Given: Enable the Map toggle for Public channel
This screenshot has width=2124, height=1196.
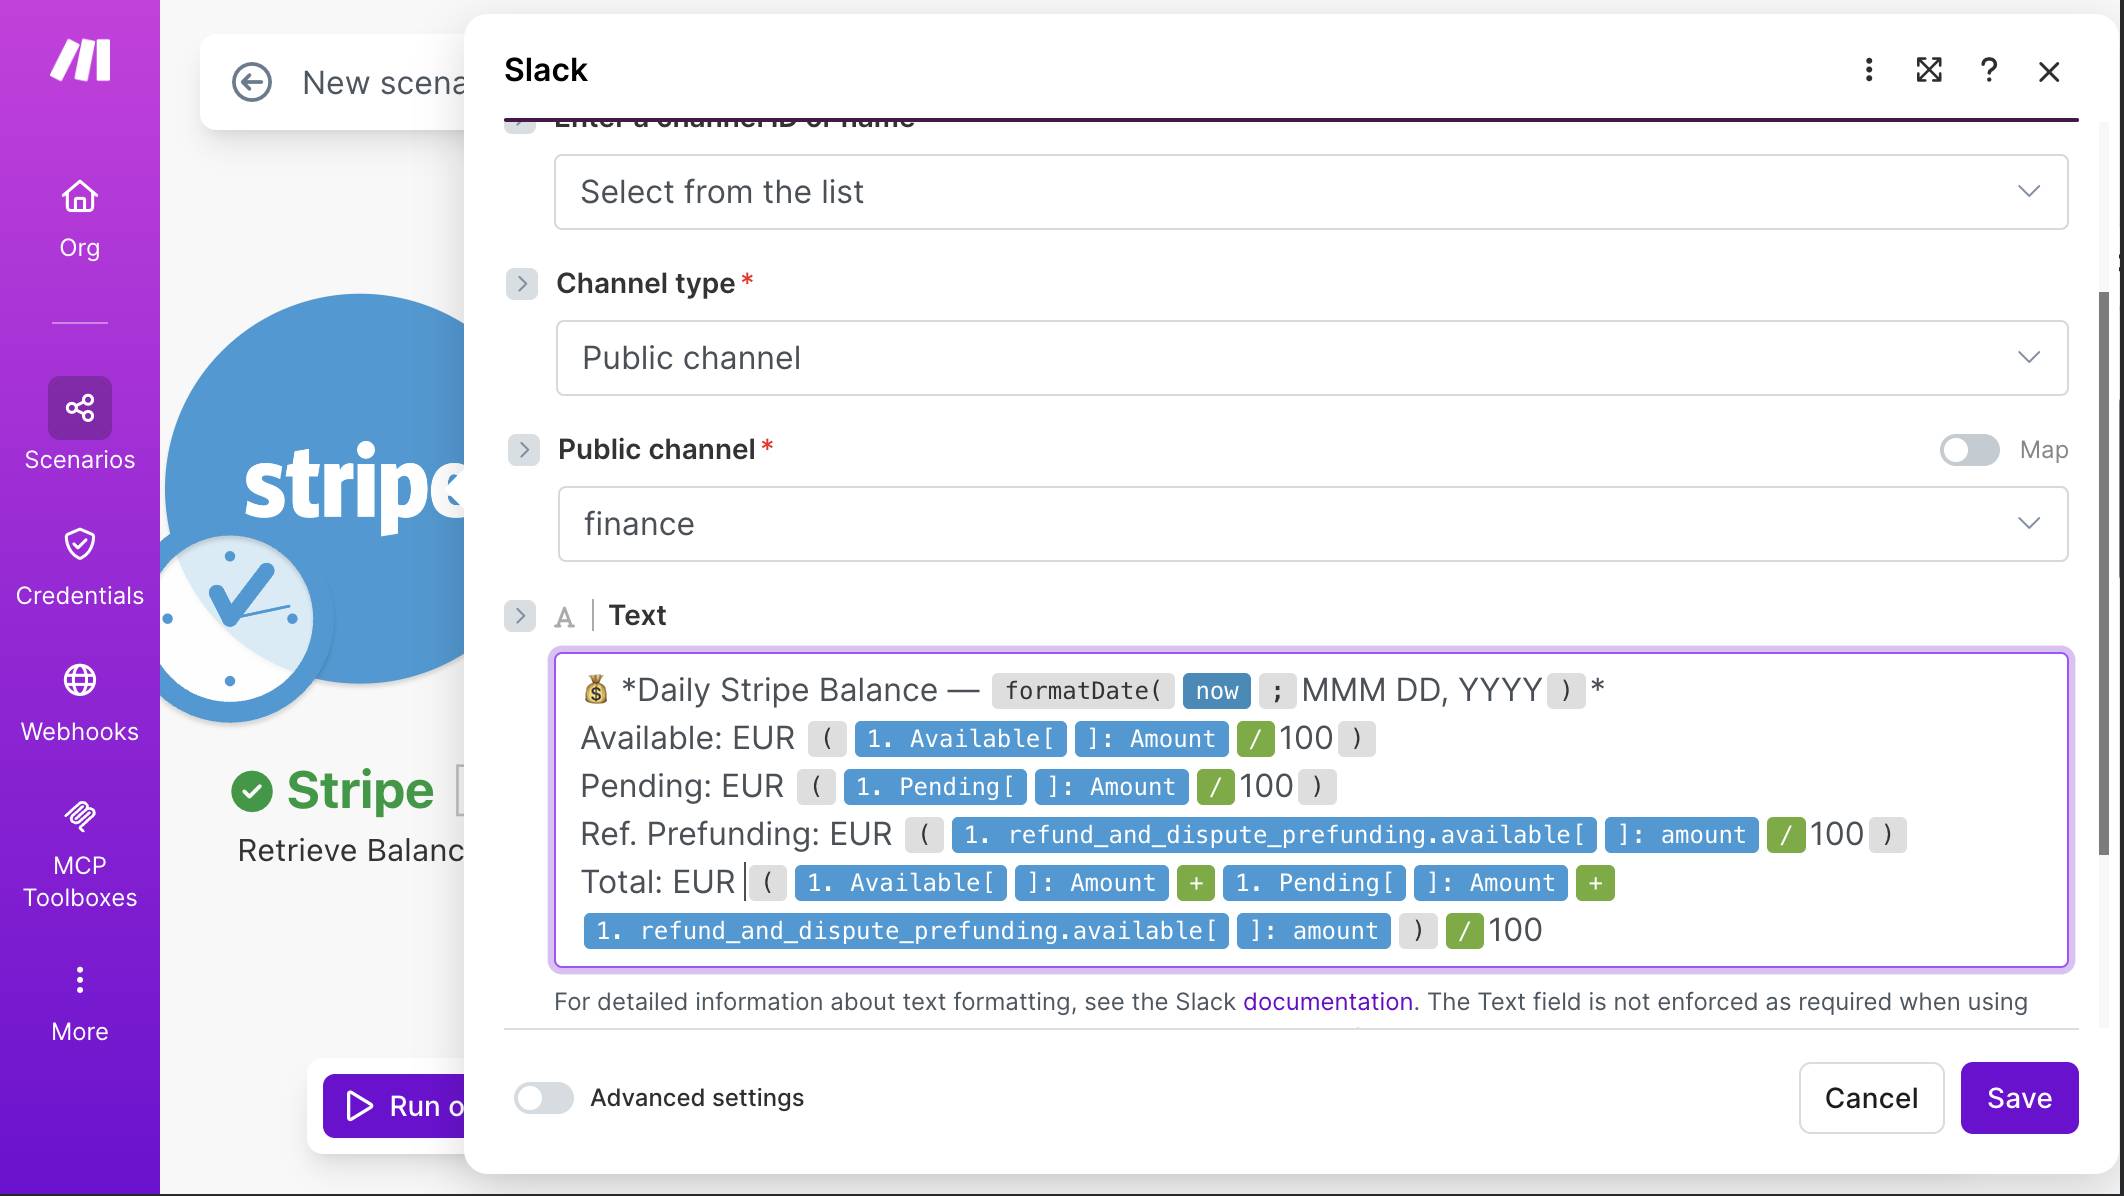Looking at the screenshot, I should pyautogui.click(x=1968, y=451).
